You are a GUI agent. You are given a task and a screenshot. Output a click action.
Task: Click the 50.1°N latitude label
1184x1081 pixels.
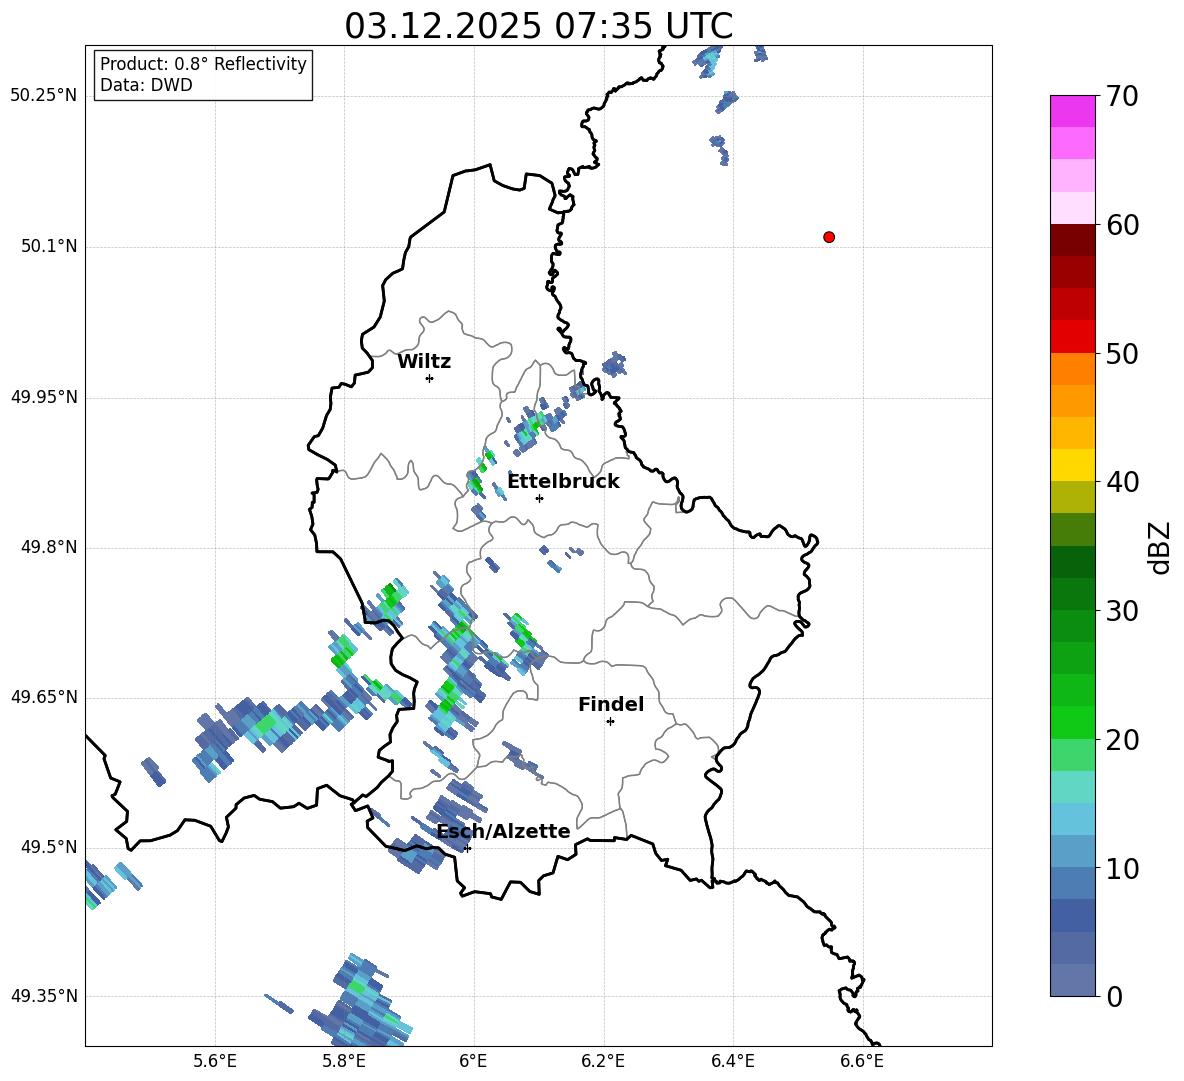(49, 247)
